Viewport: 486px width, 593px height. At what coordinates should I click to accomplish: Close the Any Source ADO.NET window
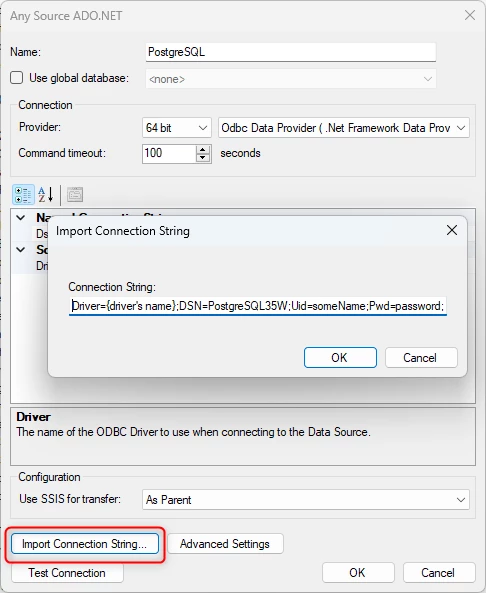point(470,15)
